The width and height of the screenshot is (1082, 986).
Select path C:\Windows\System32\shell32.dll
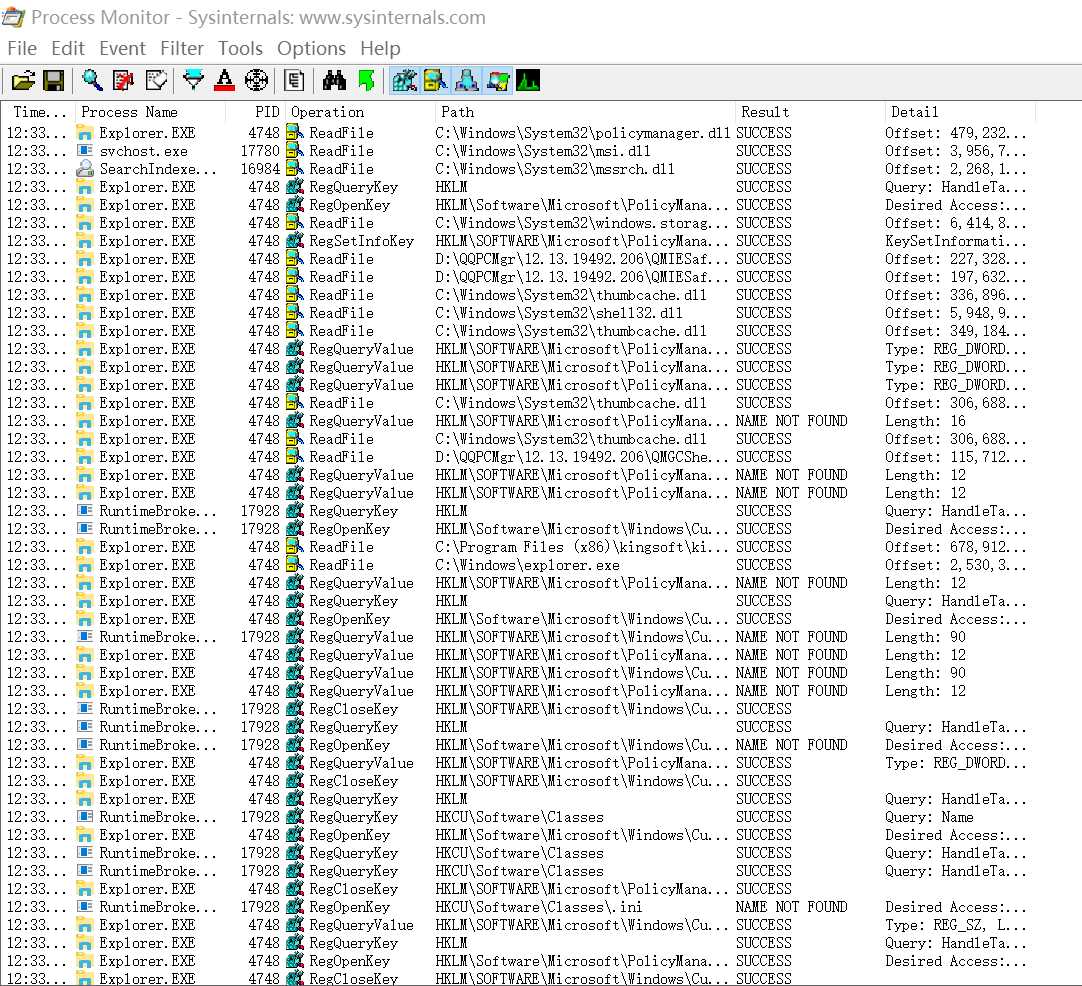pos(559,313)
